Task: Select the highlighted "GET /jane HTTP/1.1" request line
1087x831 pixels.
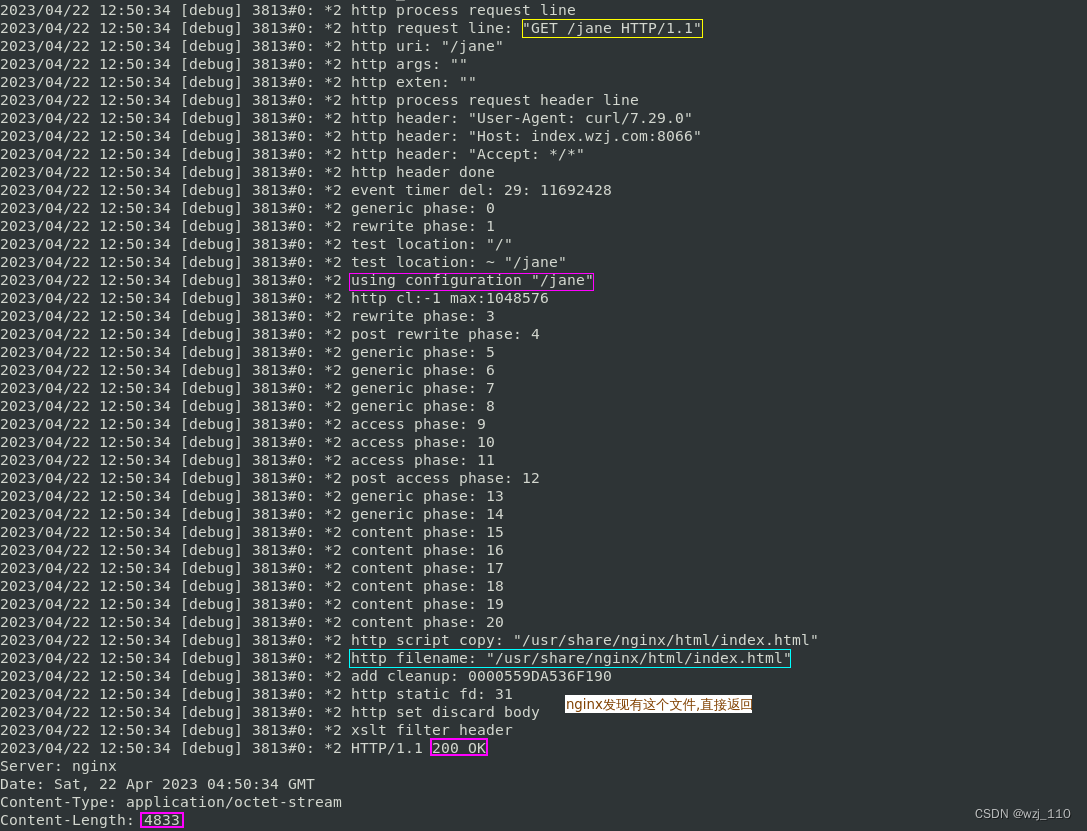Action: (611, 28)
